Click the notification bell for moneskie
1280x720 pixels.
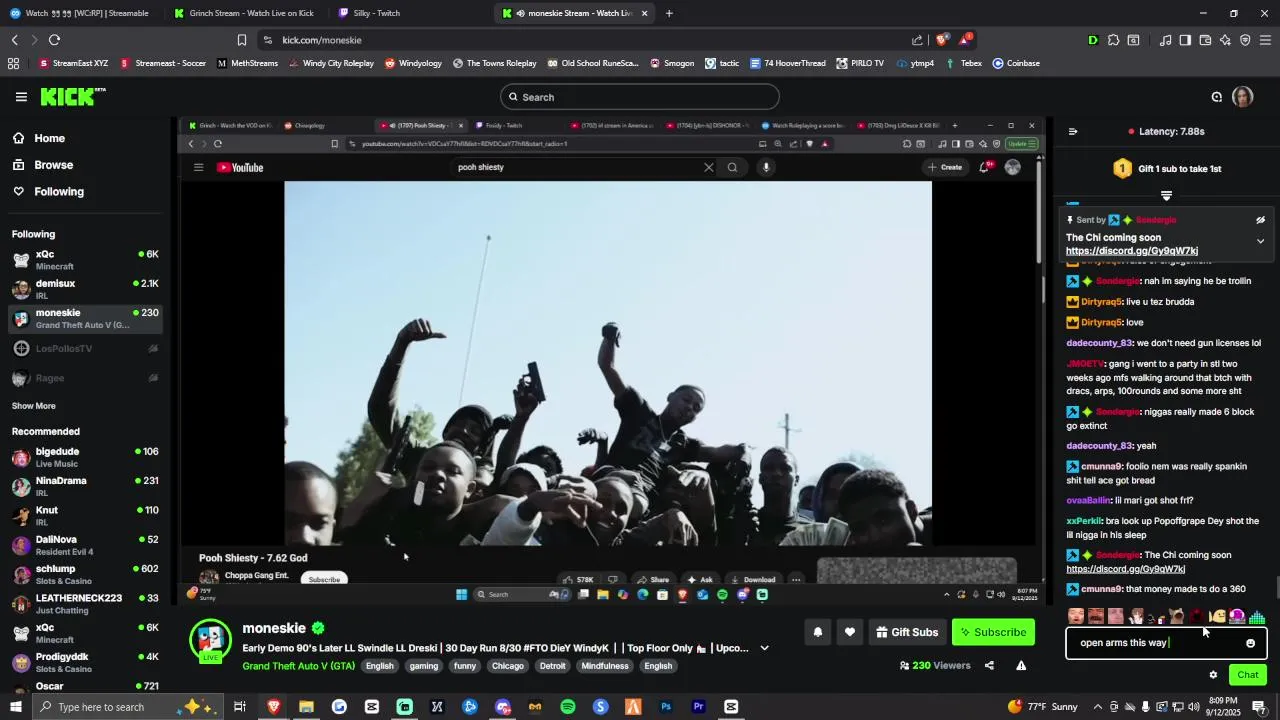click(x=818, y=632)
